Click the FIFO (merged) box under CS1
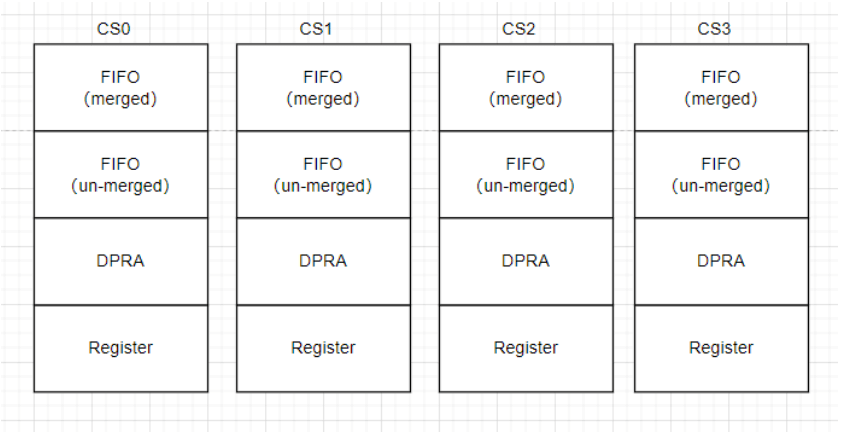866x440 pixels. coord(323,88)
